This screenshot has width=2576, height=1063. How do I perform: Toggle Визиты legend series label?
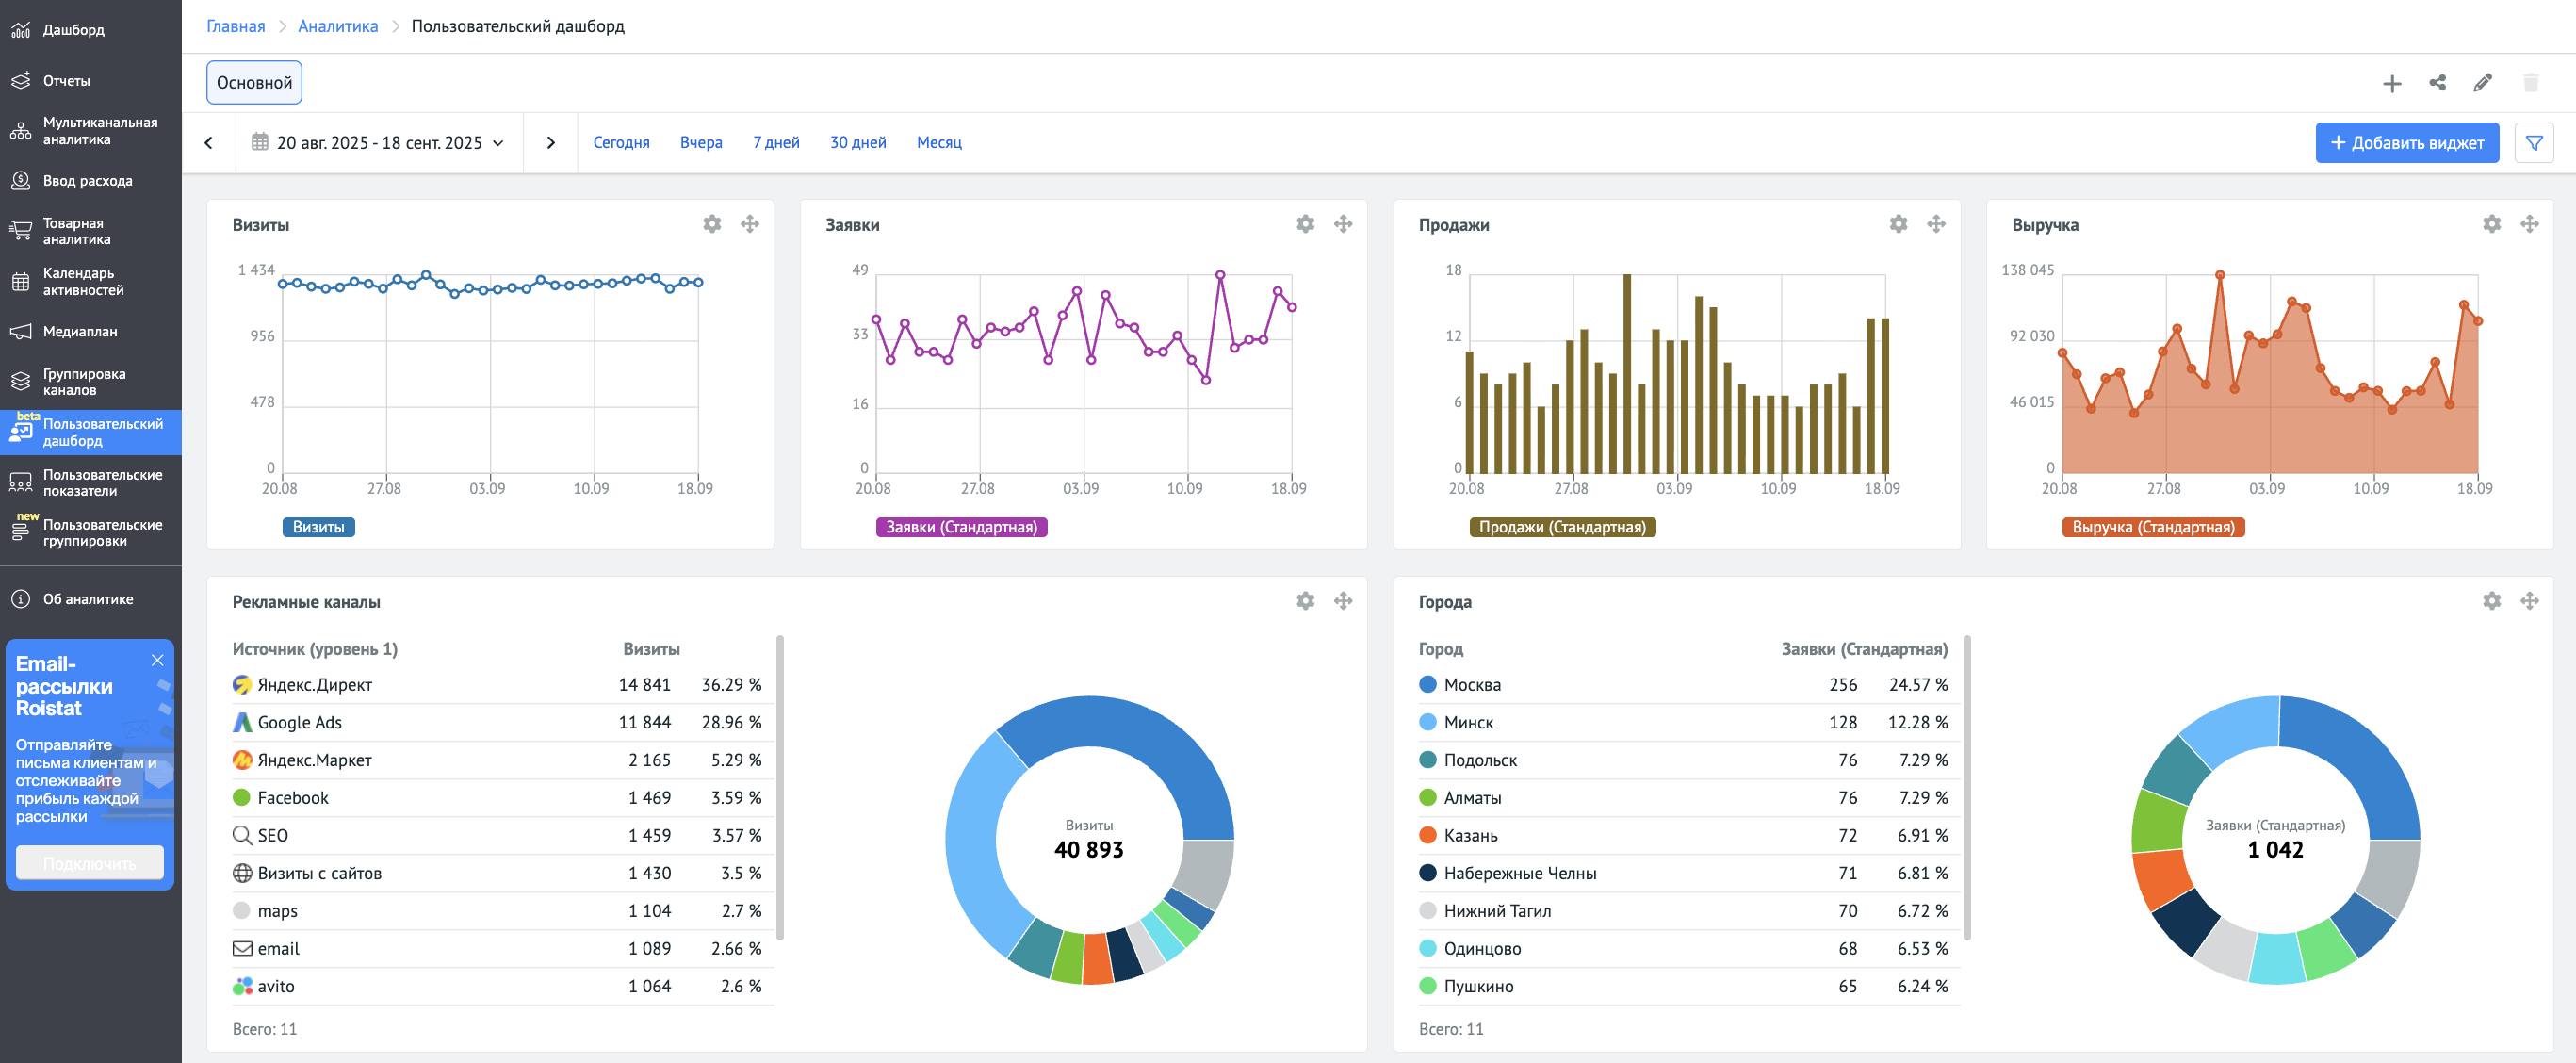click(x=318, y=527)
